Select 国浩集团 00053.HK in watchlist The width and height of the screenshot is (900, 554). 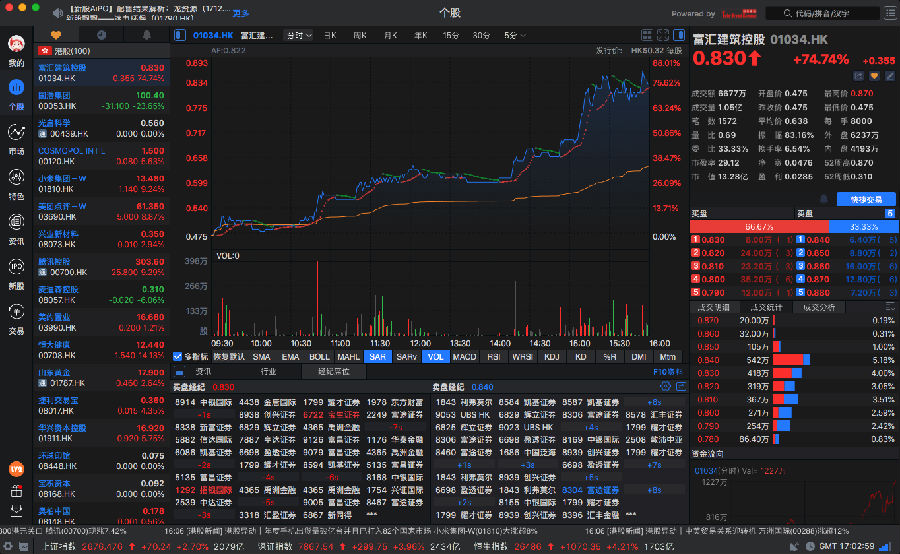coord(102,100)
